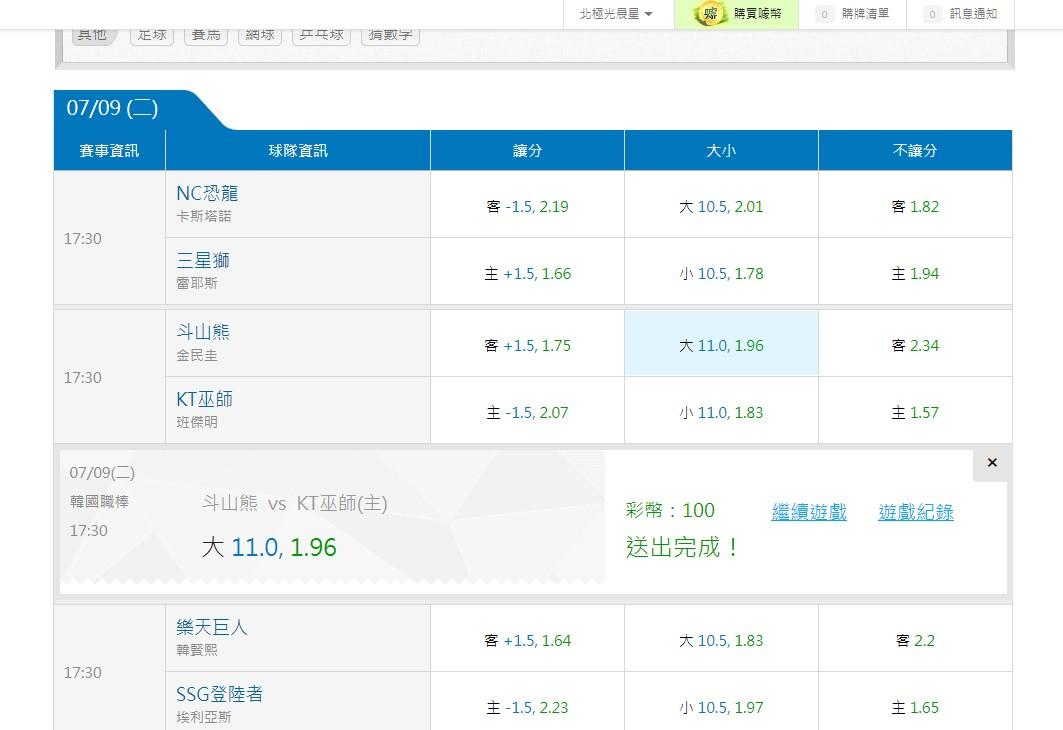Click 送出完成! status message
This screenshot has height=730, width=1063.
pyautogui.click(x=683, y=547)
